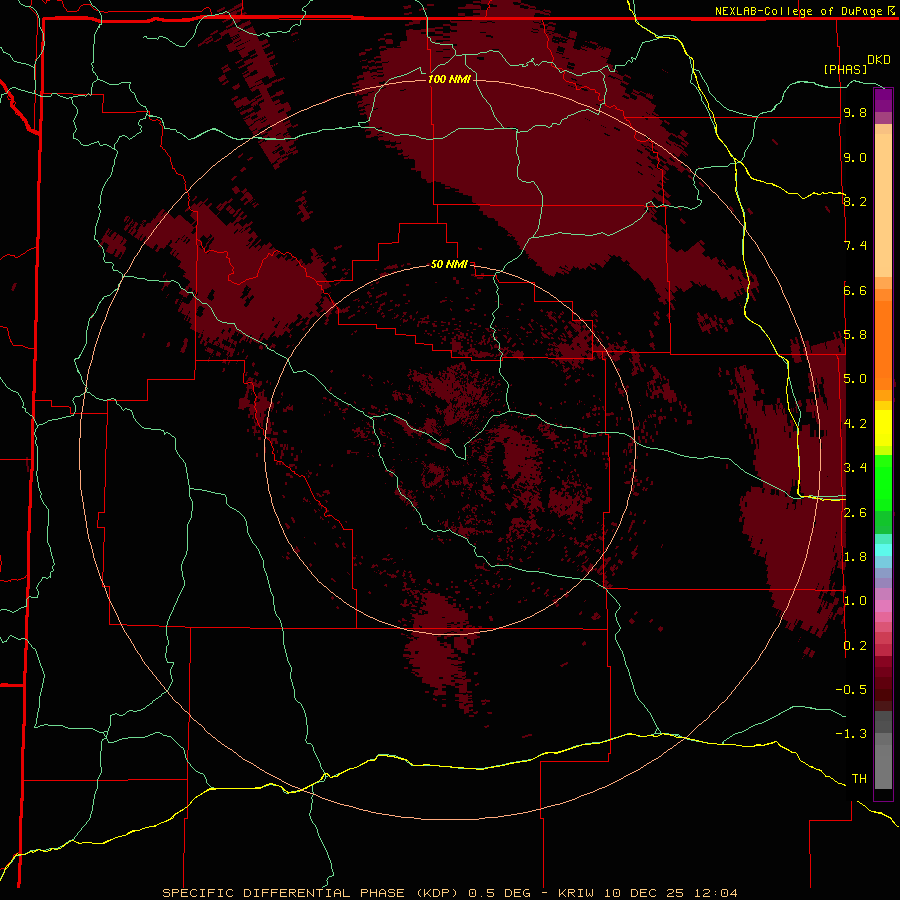Click the 5.8 value on the color scale
The height and width of the screenshot is (900, 900).
click(x=855, y=335)
